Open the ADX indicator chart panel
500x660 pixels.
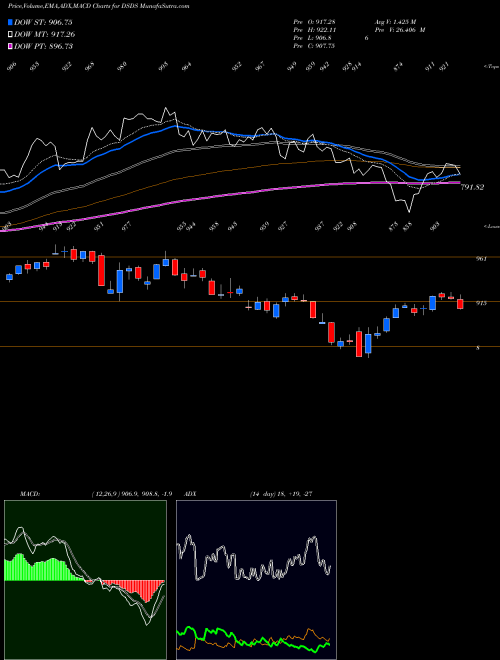coord(256,580)
